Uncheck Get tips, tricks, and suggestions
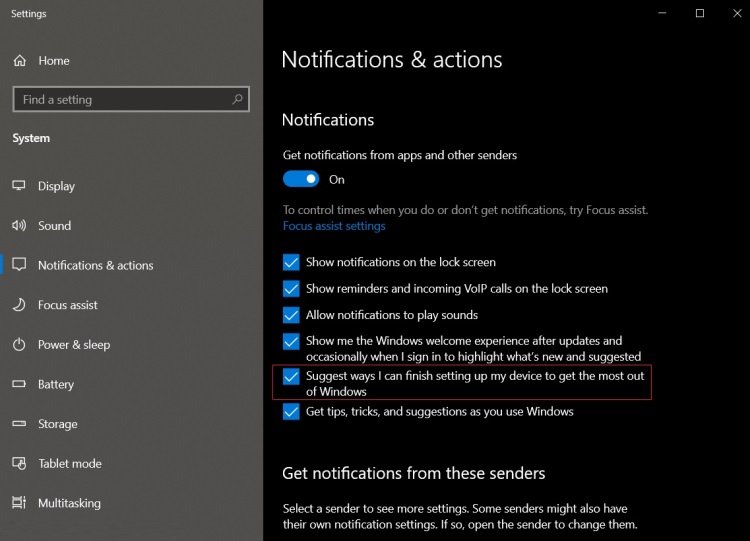750x541 pixels. [291, 411]
